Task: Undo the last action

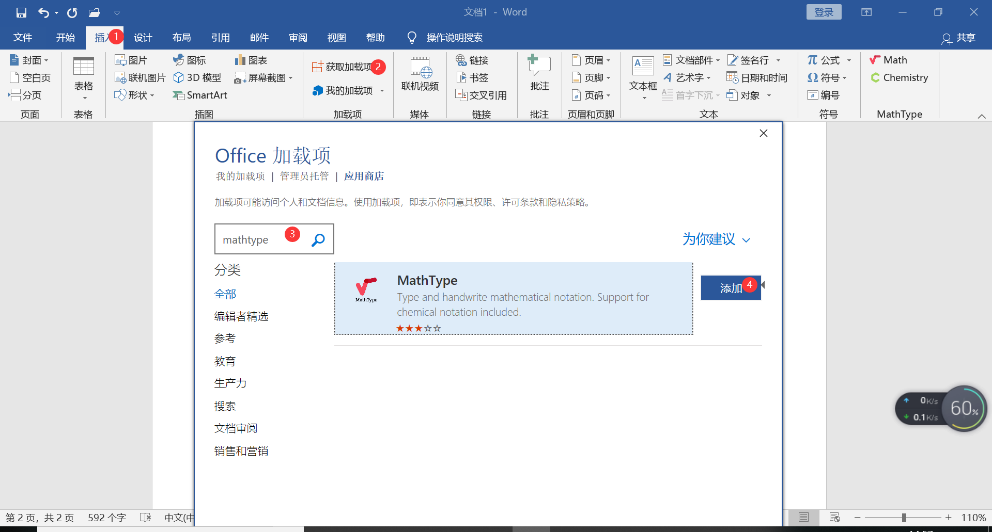Action: (x=43, y=13)
